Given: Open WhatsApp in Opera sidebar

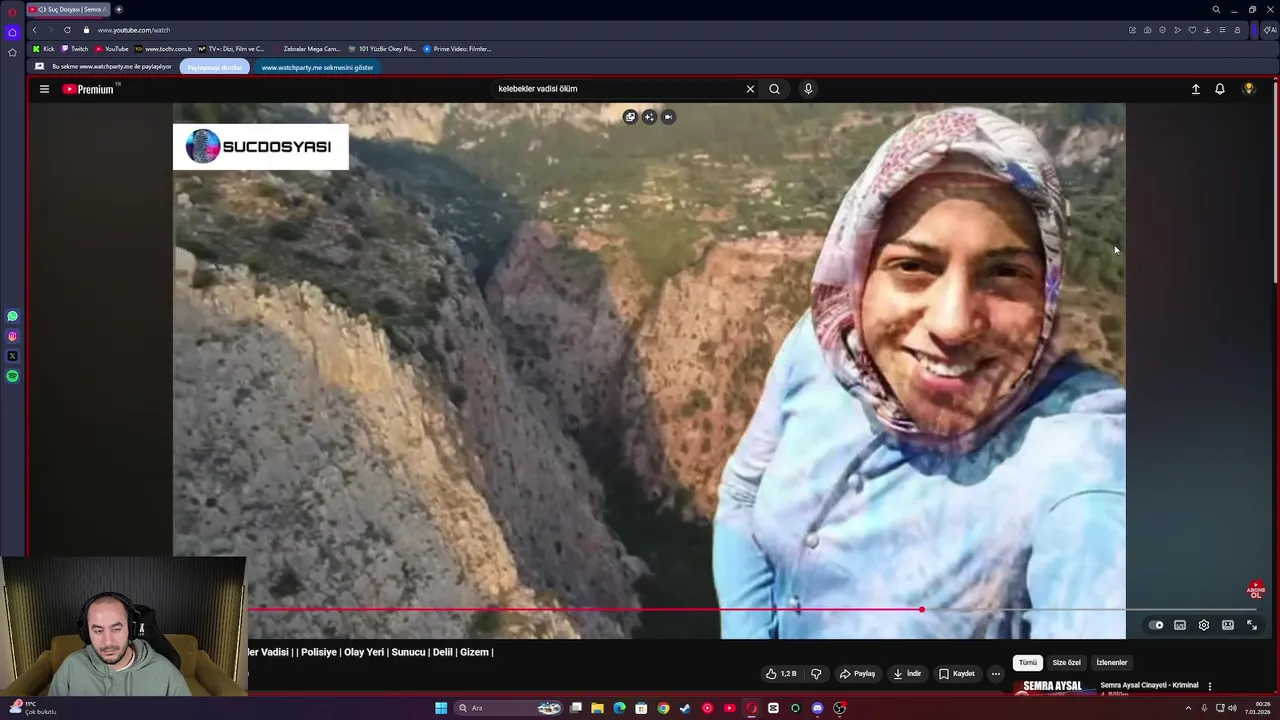Looking at the screenshot, I should (x=12, y=316).
